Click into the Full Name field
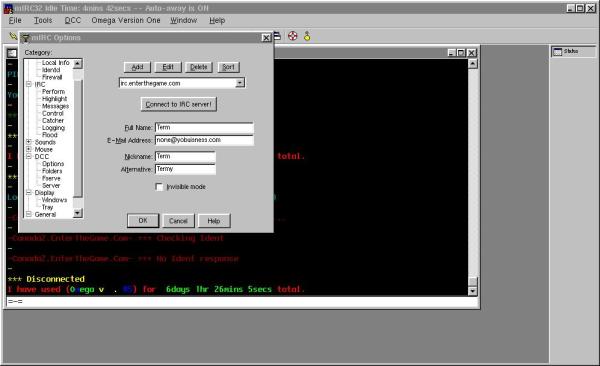Screen dimensions: 600x366 point(204,127)
